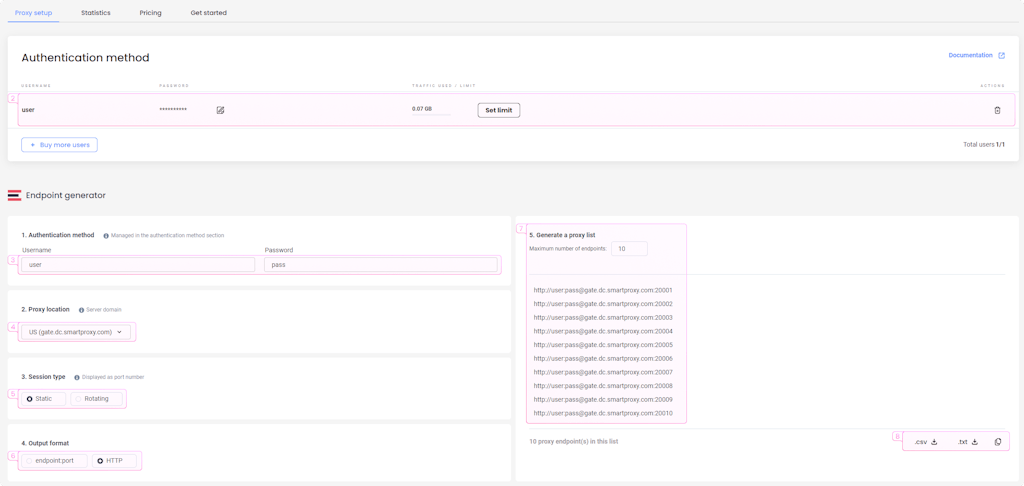
Task: Choose endpoint:port output format
Action: coord(54,461)
